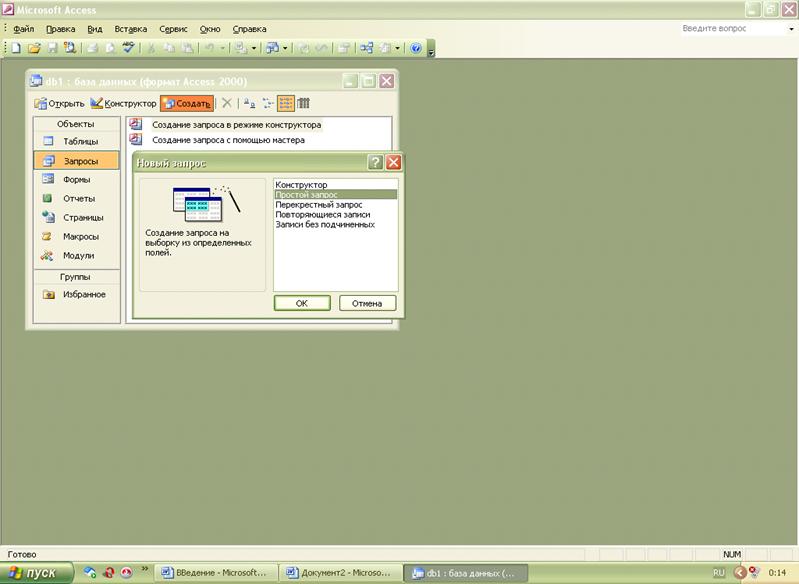This screenshot has width=799, height=584.
Task: Click the help button in Новый запрос dialog
Action: click(375, 162)
